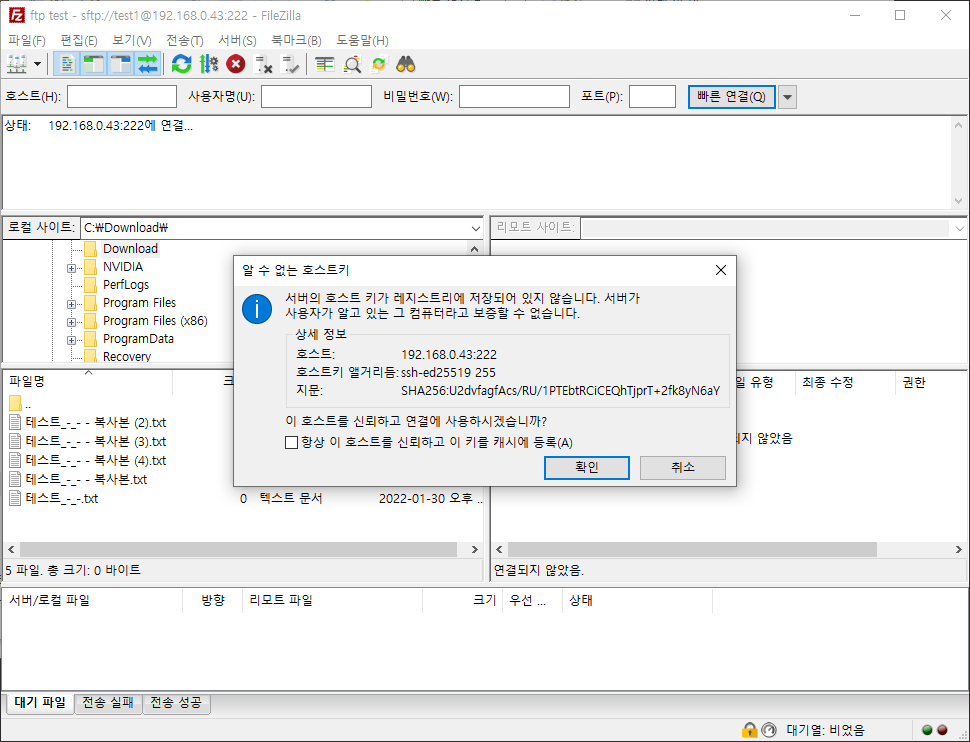Toggle synchronized browsing icon

(379, 64)
